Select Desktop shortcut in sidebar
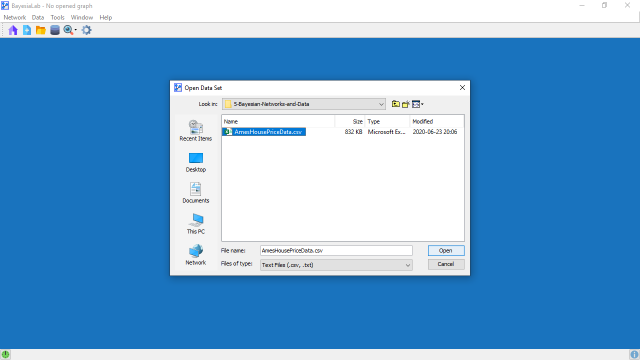This screenshot has width=640, height=360. [196, 162]
